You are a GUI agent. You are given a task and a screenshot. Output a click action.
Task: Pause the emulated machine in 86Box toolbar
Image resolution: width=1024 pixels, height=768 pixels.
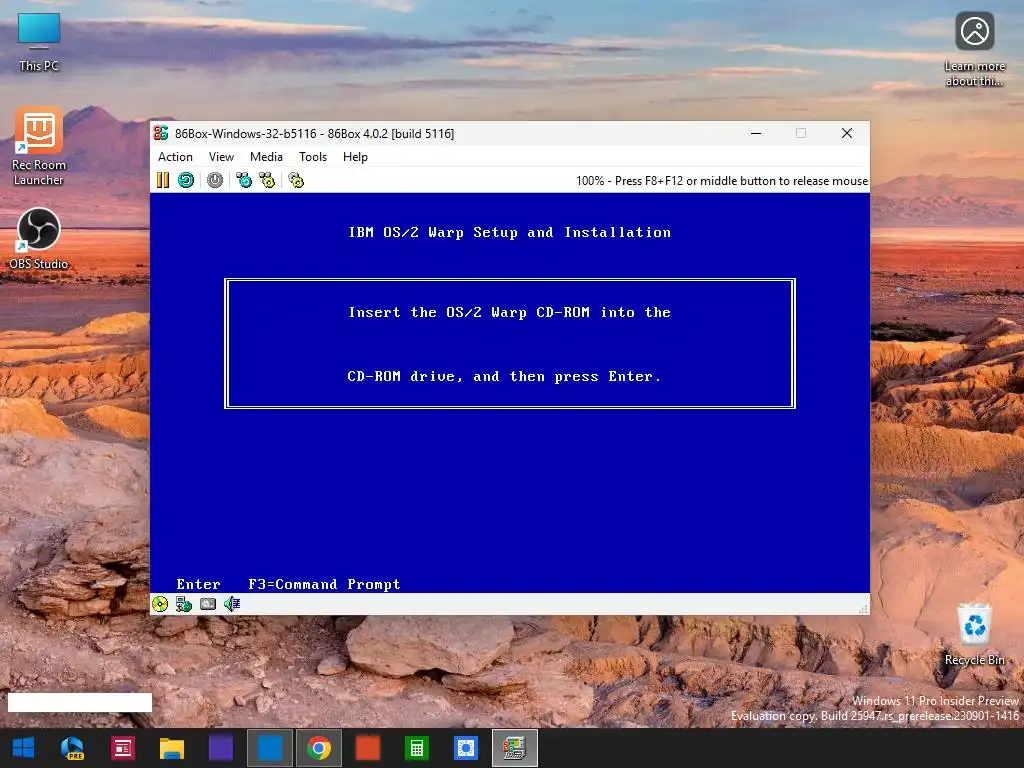pyautogui.click(x=163, y=180)
